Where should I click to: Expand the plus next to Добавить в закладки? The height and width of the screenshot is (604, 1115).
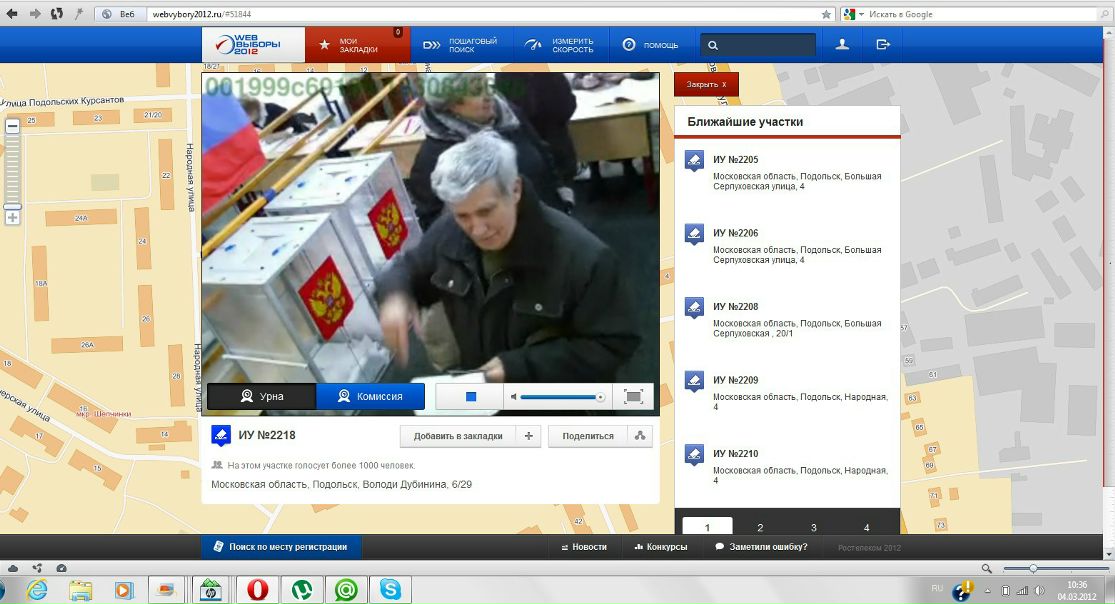point(528,436)
